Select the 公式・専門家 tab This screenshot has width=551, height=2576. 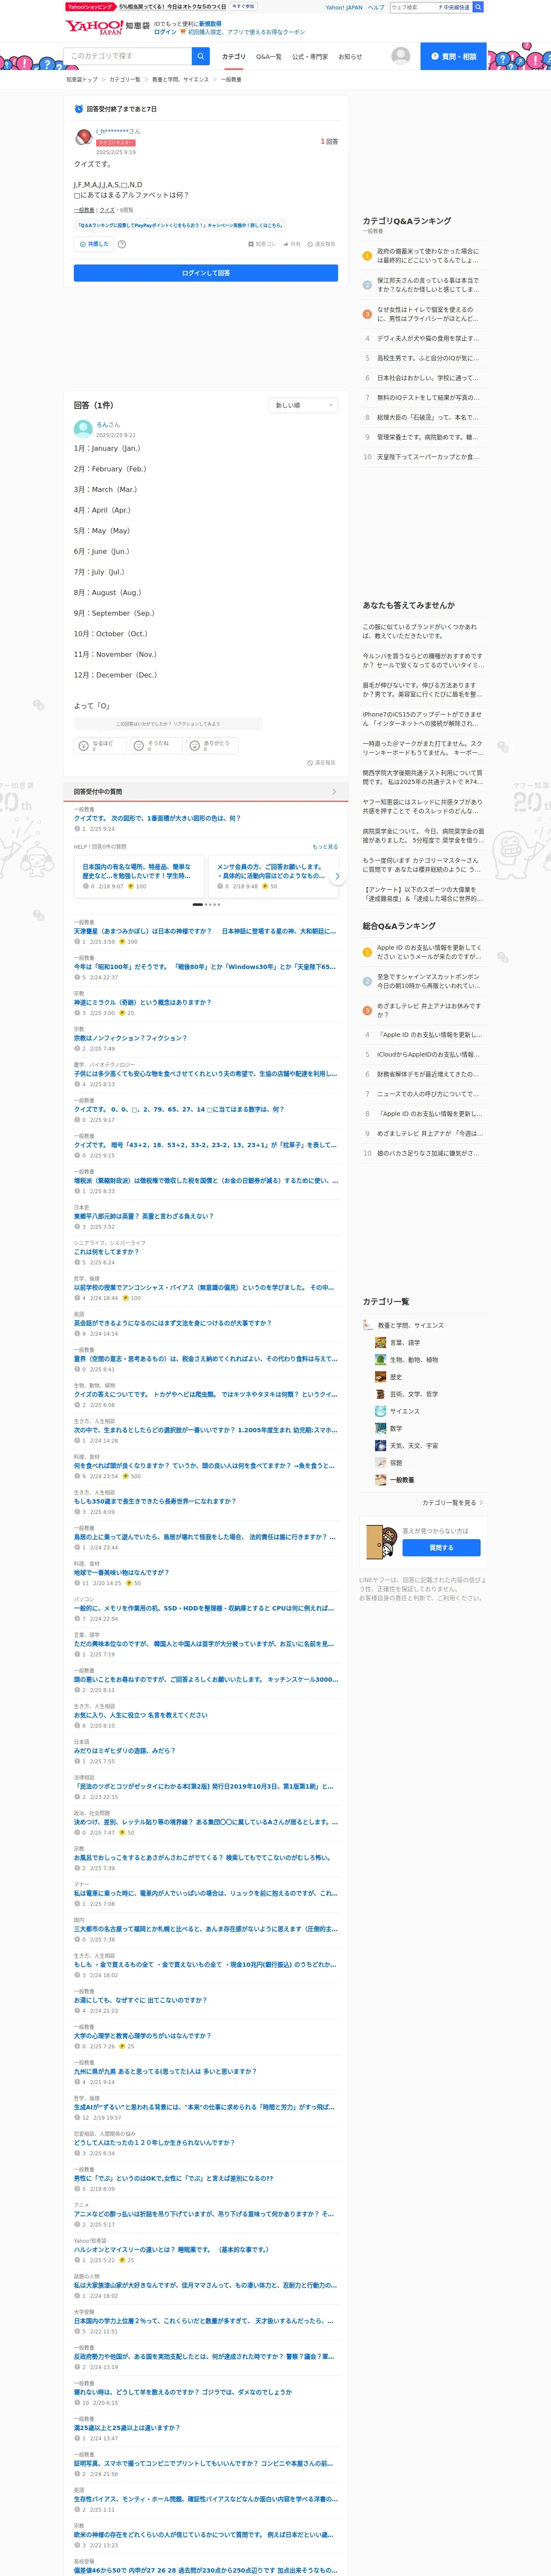pyautogui.click(x=310, y=57)
